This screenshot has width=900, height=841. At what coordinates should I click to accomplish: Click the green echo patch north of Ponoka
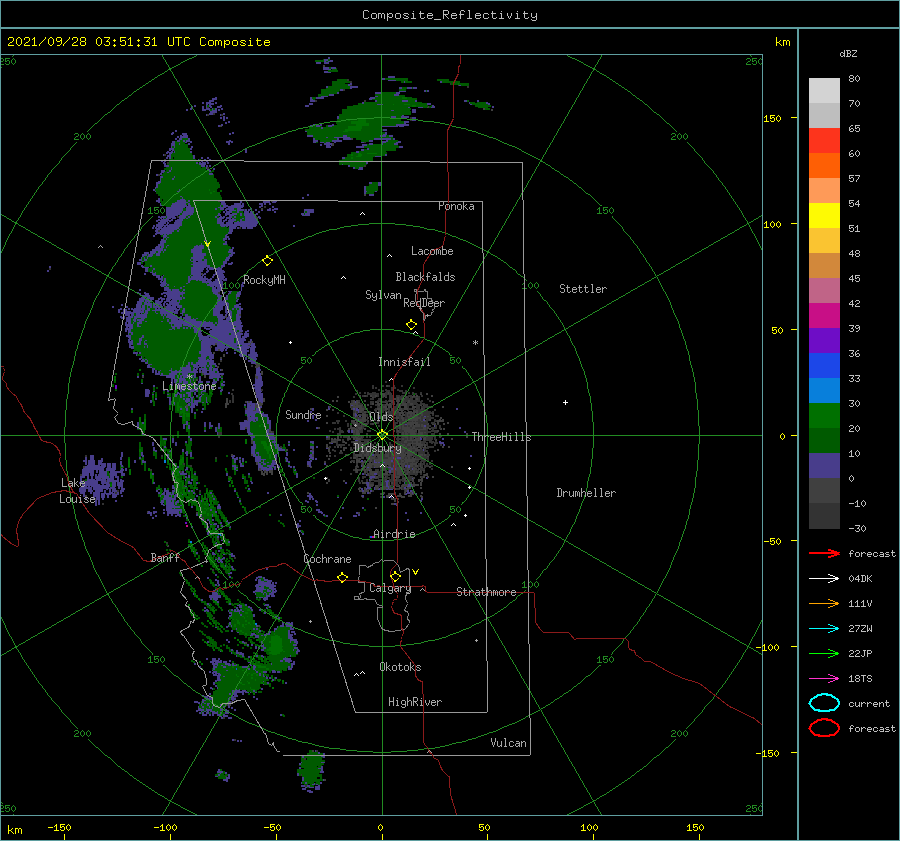click(x=364, y=123)
